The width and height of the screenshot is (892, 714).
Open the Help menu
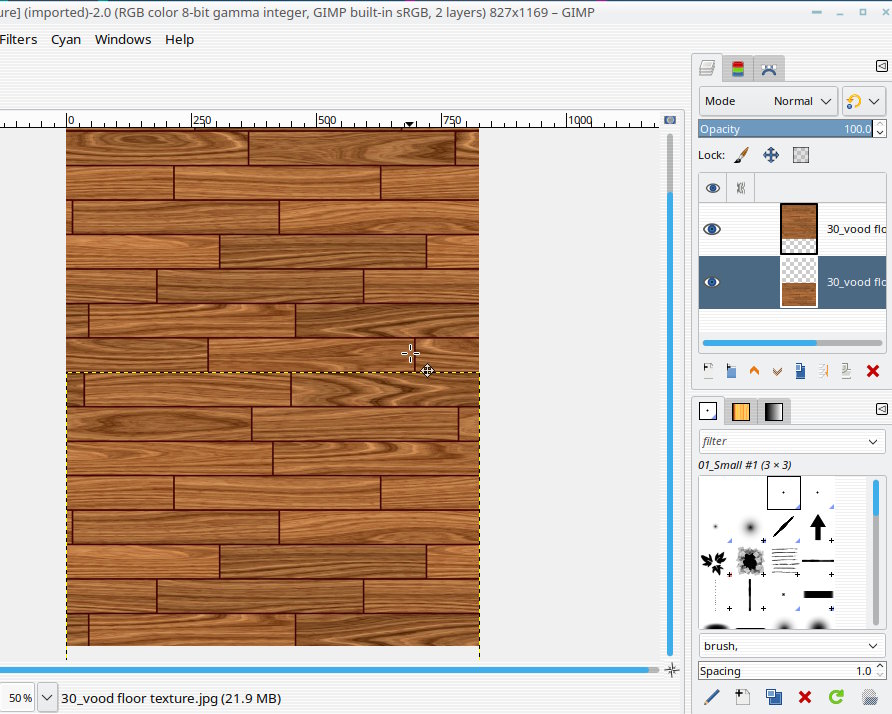(179, 40)
